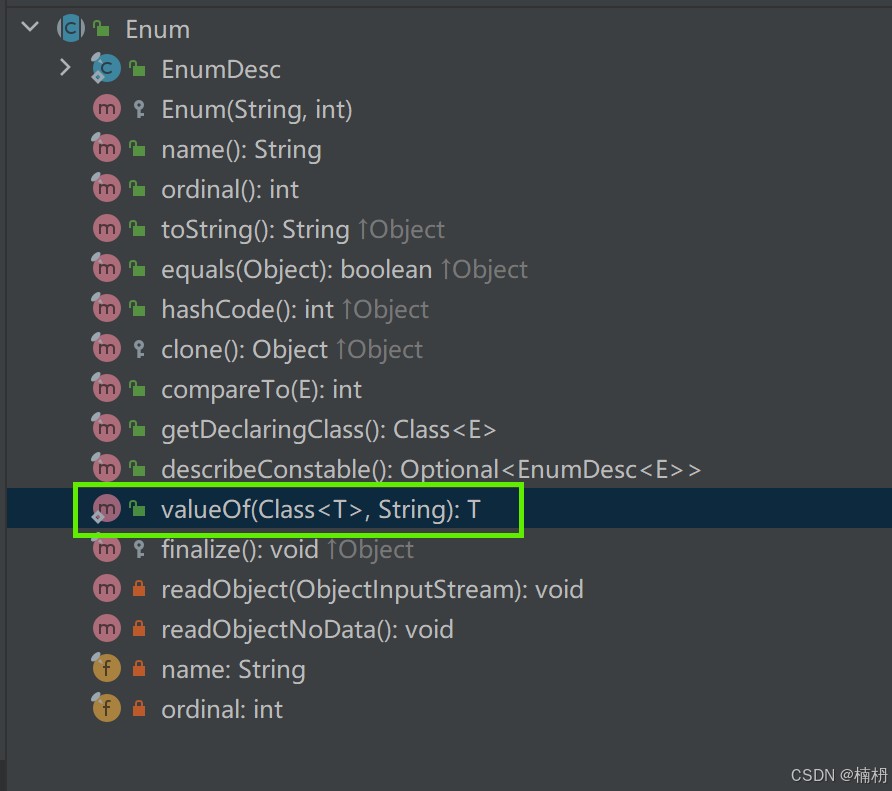Select the hashCode(): int method
This screenshot has width=892, height=791.
click(x=247, y=309)
